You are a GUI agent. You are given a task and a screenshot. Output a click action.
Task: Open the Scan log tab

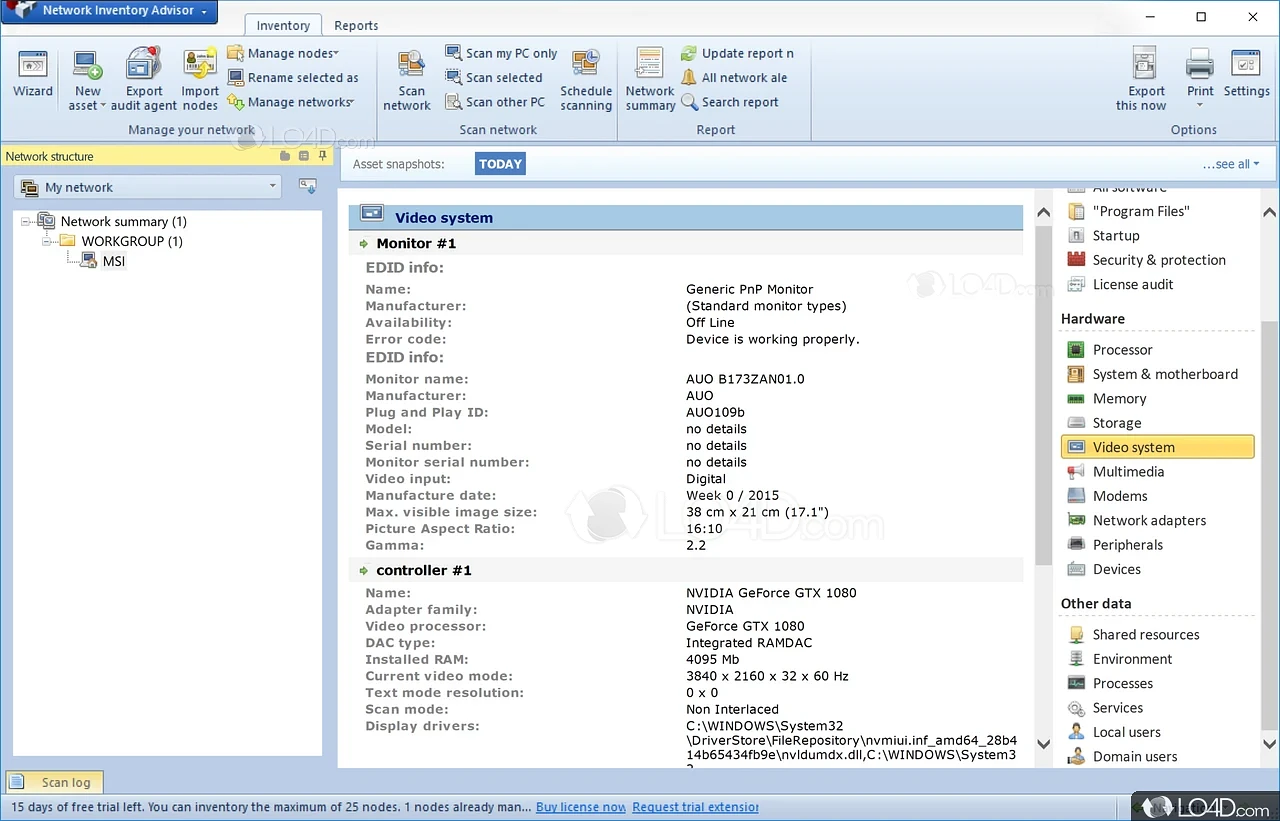(56, 782)
